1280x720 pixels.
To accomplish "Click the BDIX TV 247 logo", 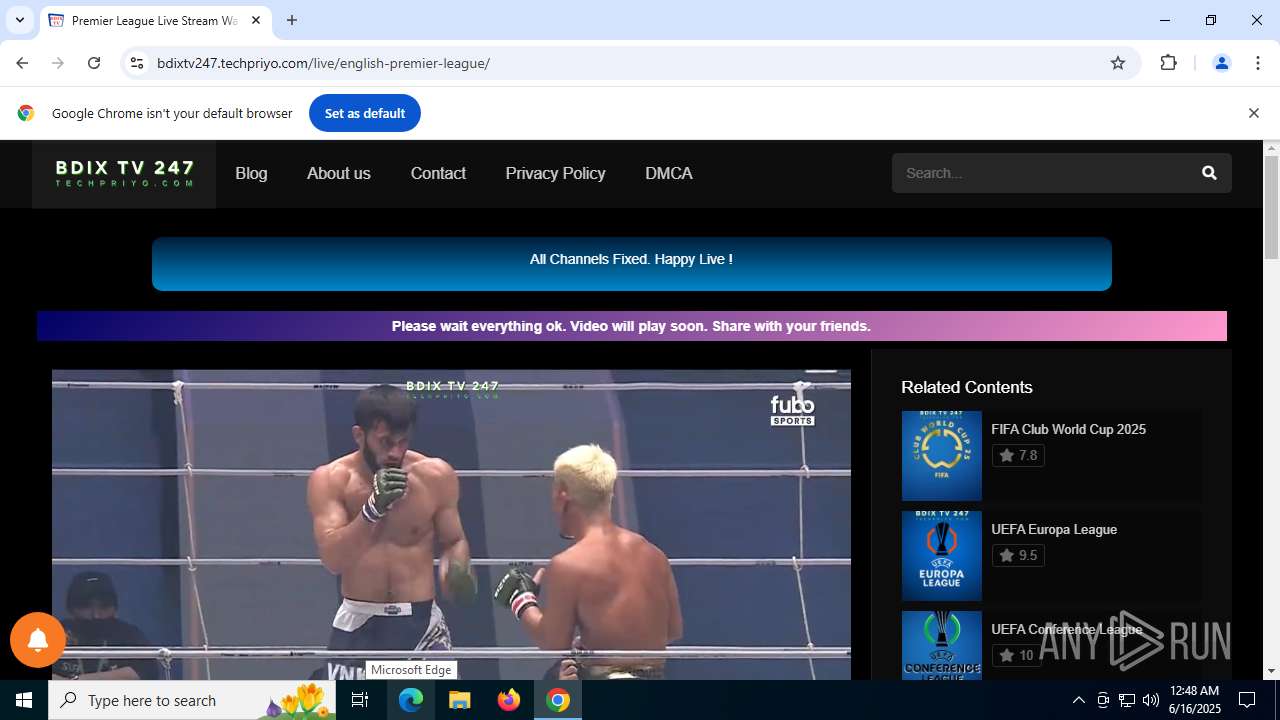I will [124, 174].
